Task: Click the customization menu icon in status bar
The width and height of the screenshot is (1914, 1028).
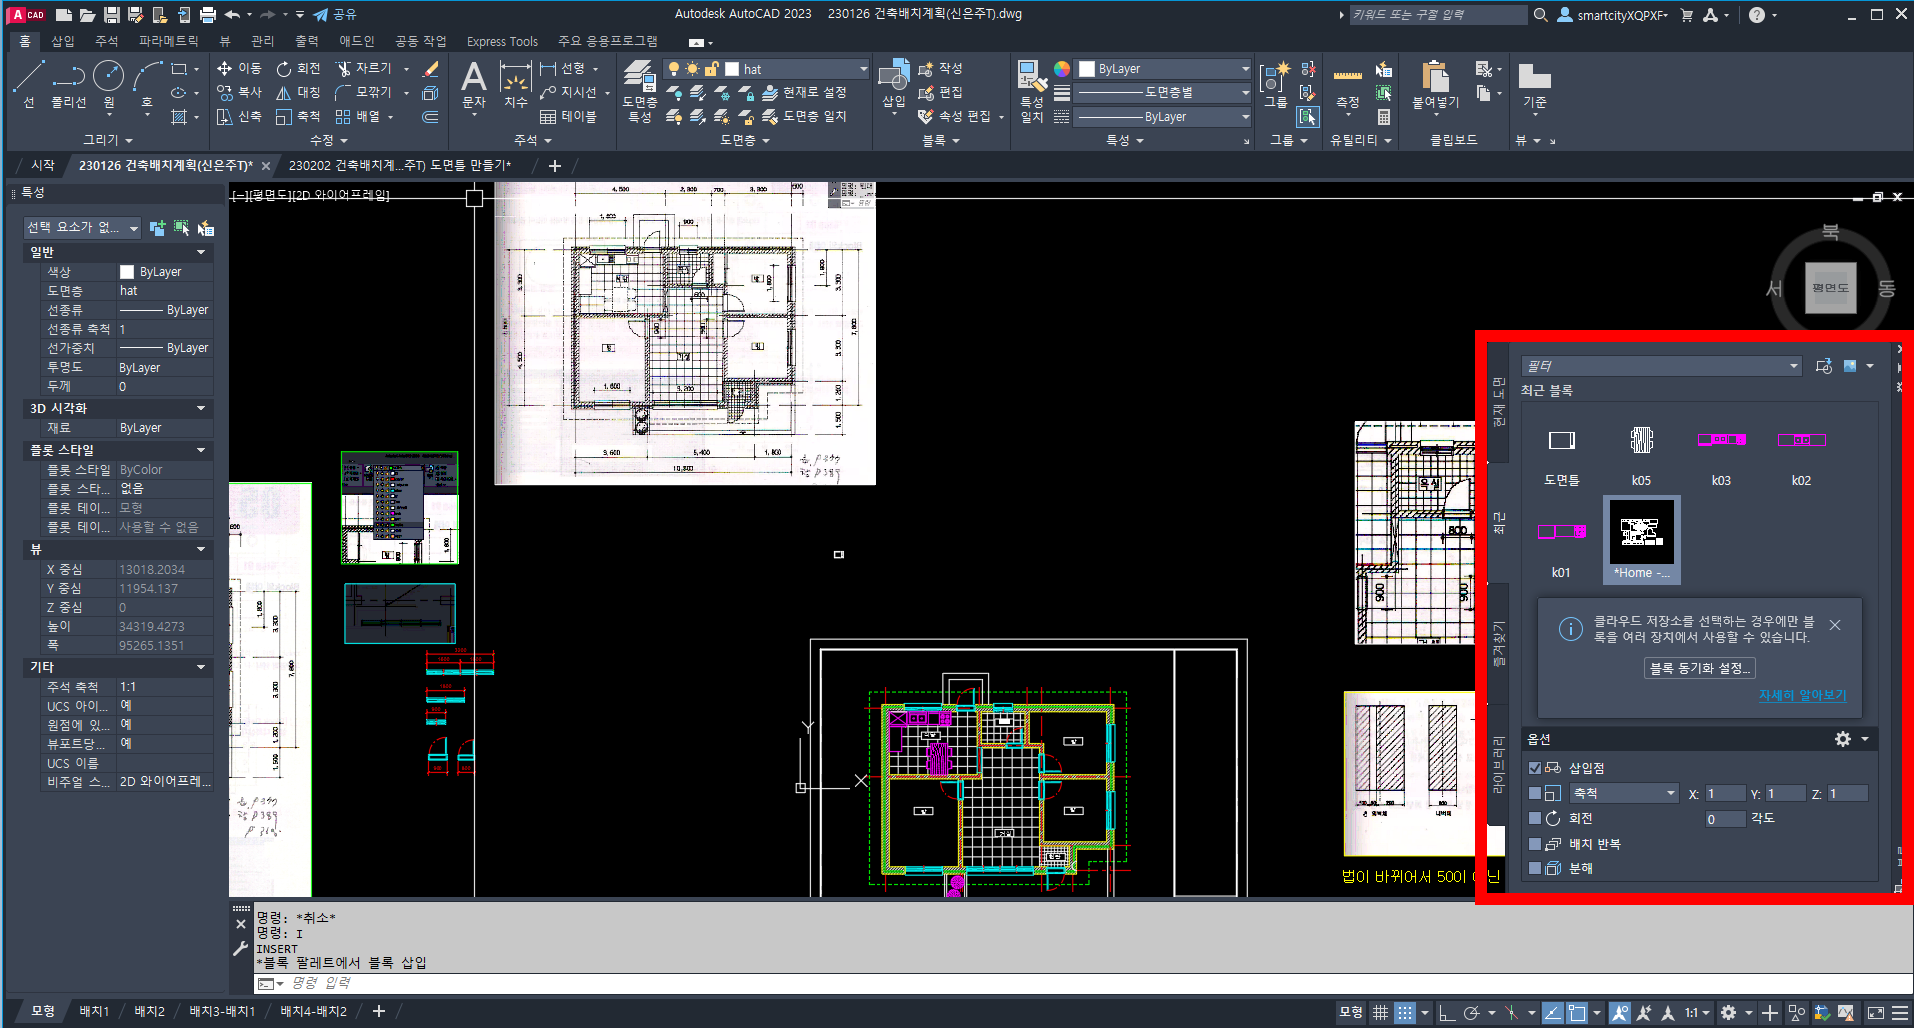Action: [x=1900, y=1012]
